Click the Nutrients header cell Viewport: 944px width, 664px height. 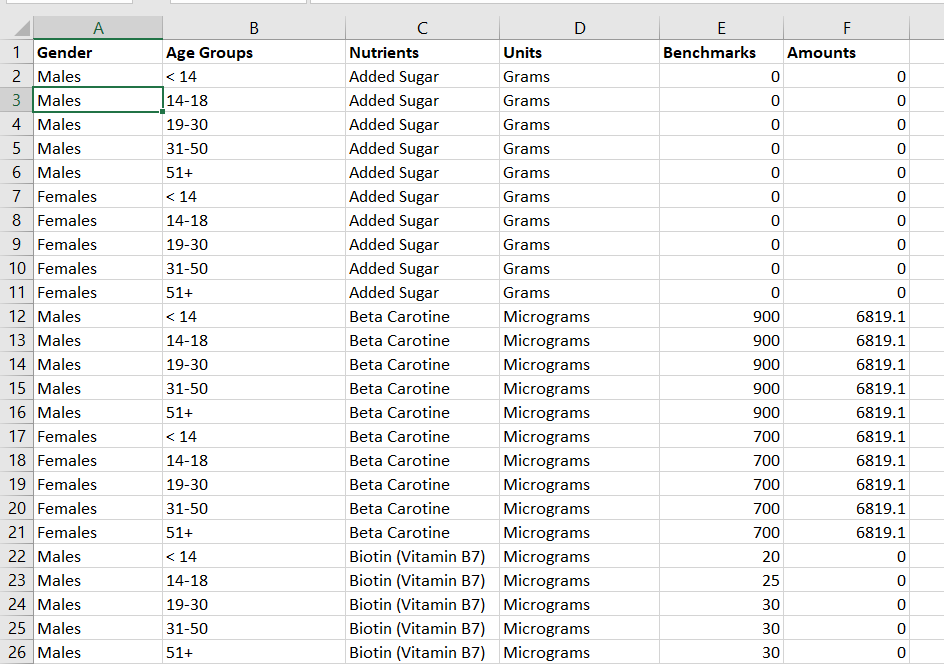point(422,52)
